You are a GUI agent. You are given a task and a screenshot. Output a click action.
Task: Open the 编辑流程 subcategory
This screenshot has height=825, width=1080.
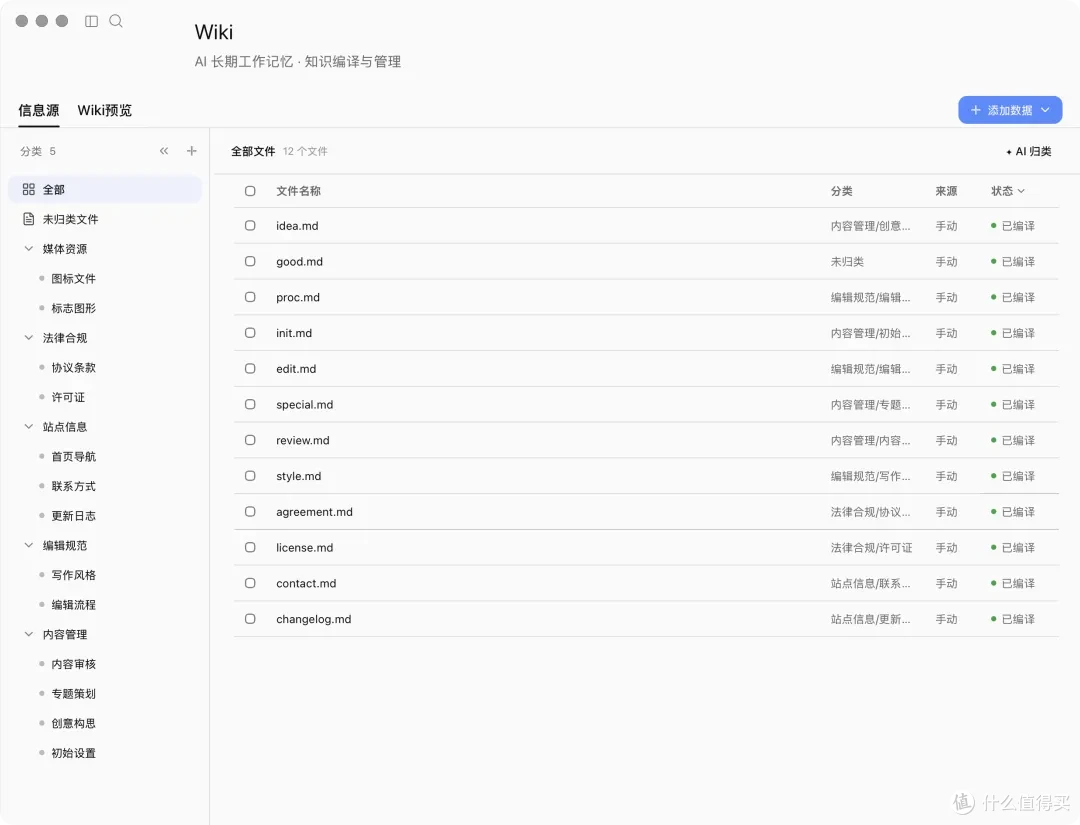coord(74,604)
